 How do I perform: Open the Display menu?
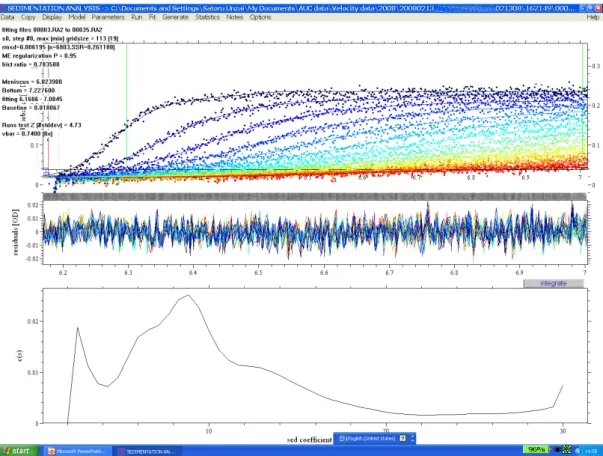(52, 17)
